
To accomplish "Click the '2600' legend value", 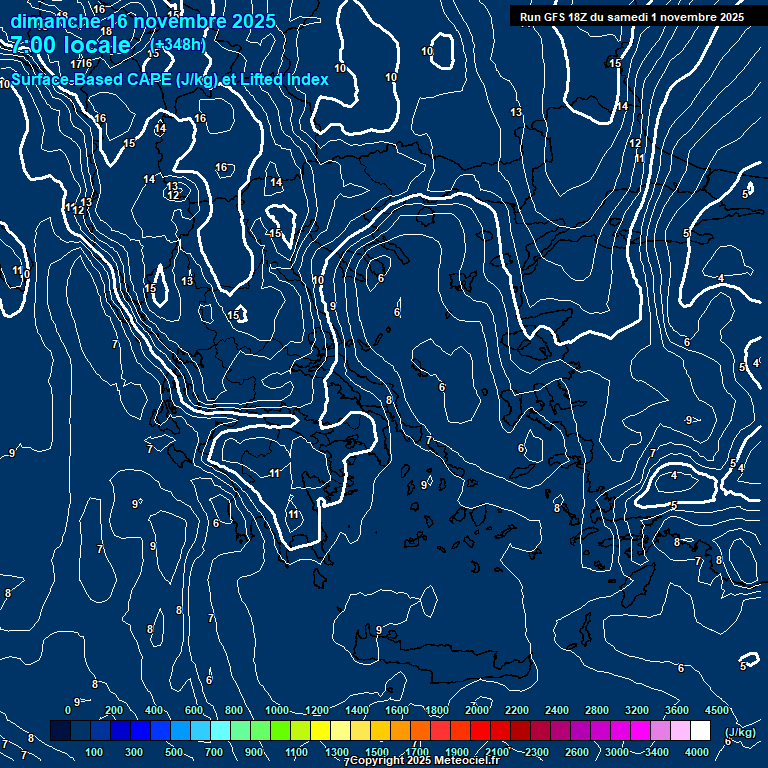I will (x=576, y=752).
